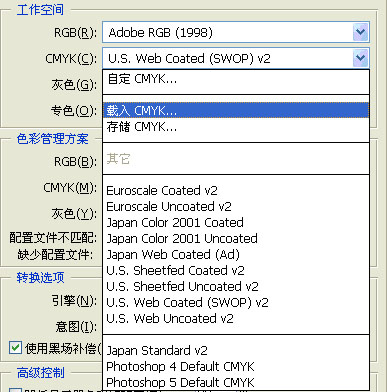Select Euroscale Coated v2 profile
Screen dimensions: 387x392
click(236, 190)
